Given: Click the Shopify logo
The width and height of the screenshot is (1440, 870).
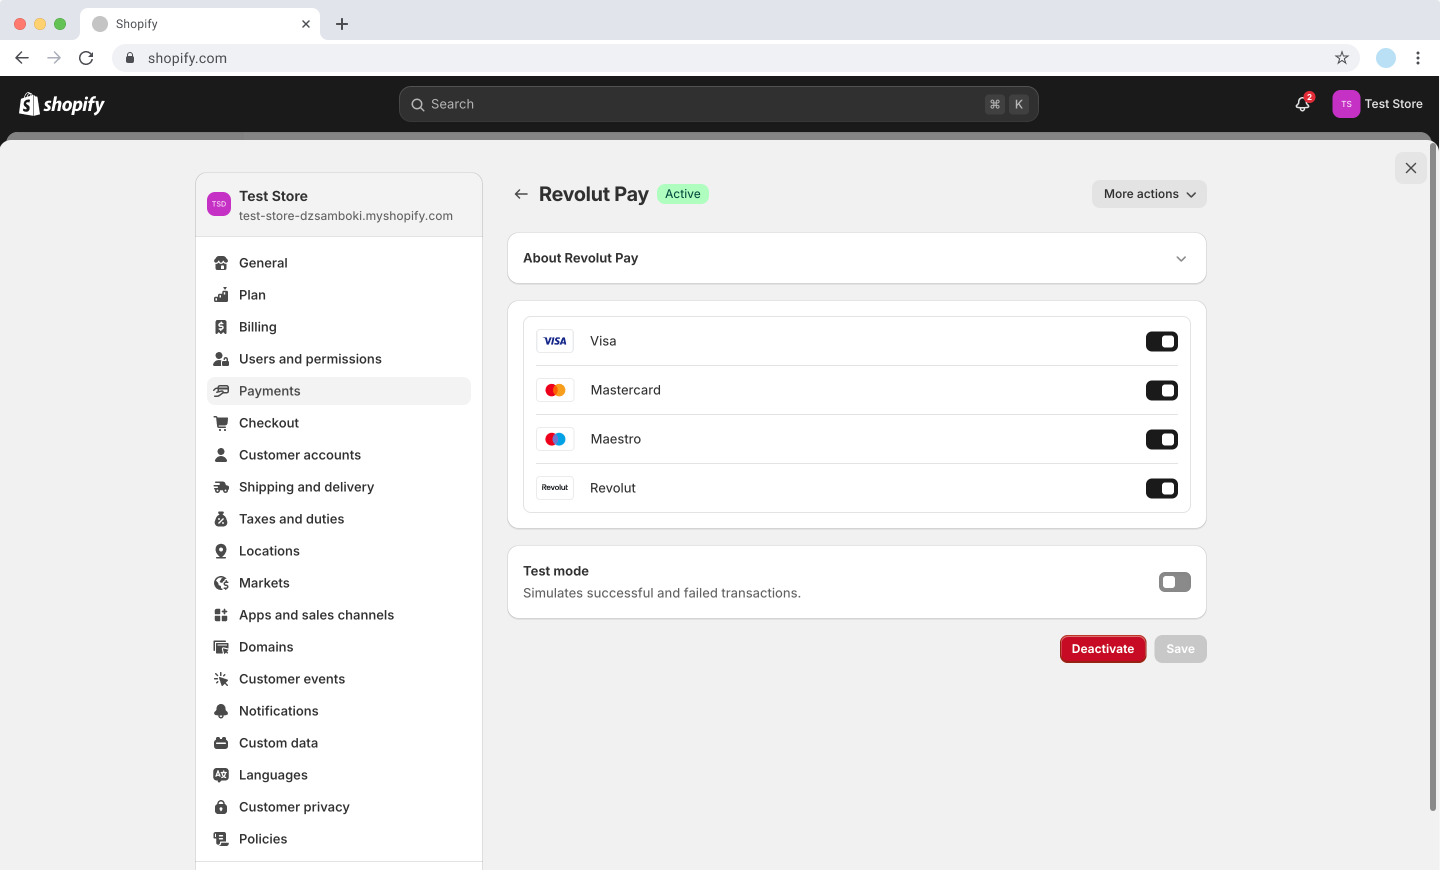Looking at the screenshot, I should (62, 104).
